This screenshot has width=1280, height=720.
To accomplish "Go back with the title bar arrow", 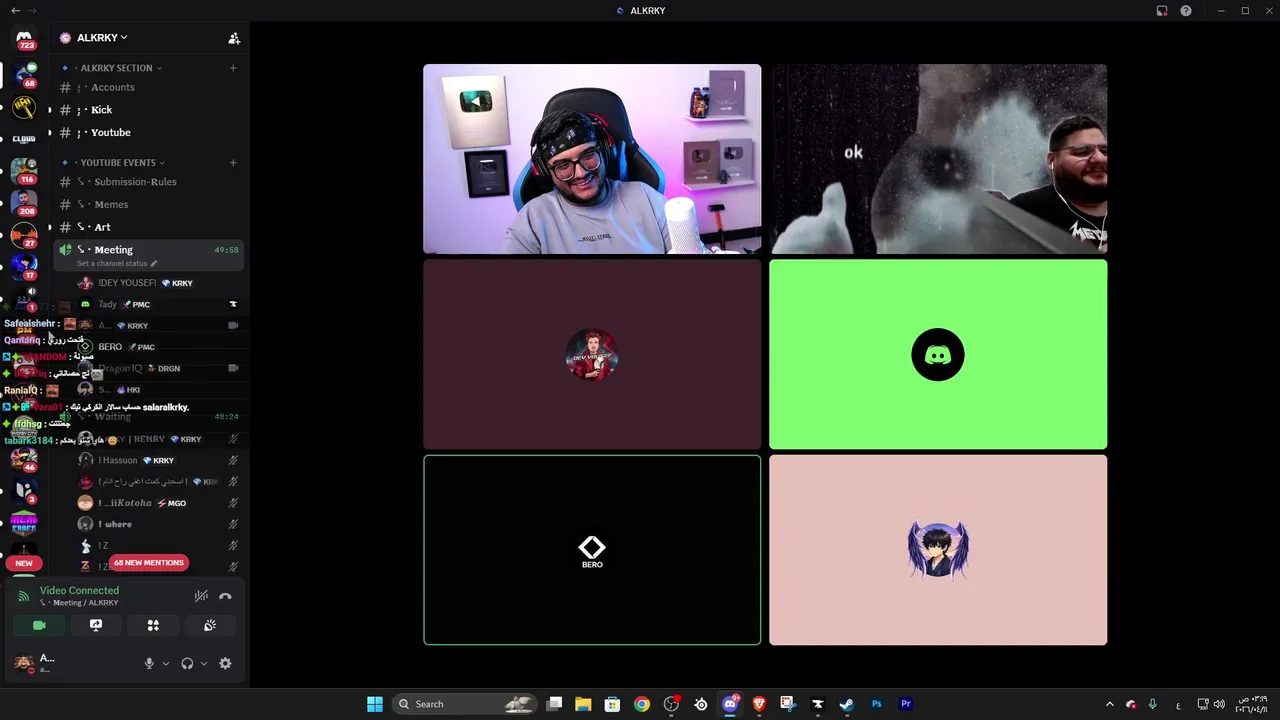I will click(15, 10).
